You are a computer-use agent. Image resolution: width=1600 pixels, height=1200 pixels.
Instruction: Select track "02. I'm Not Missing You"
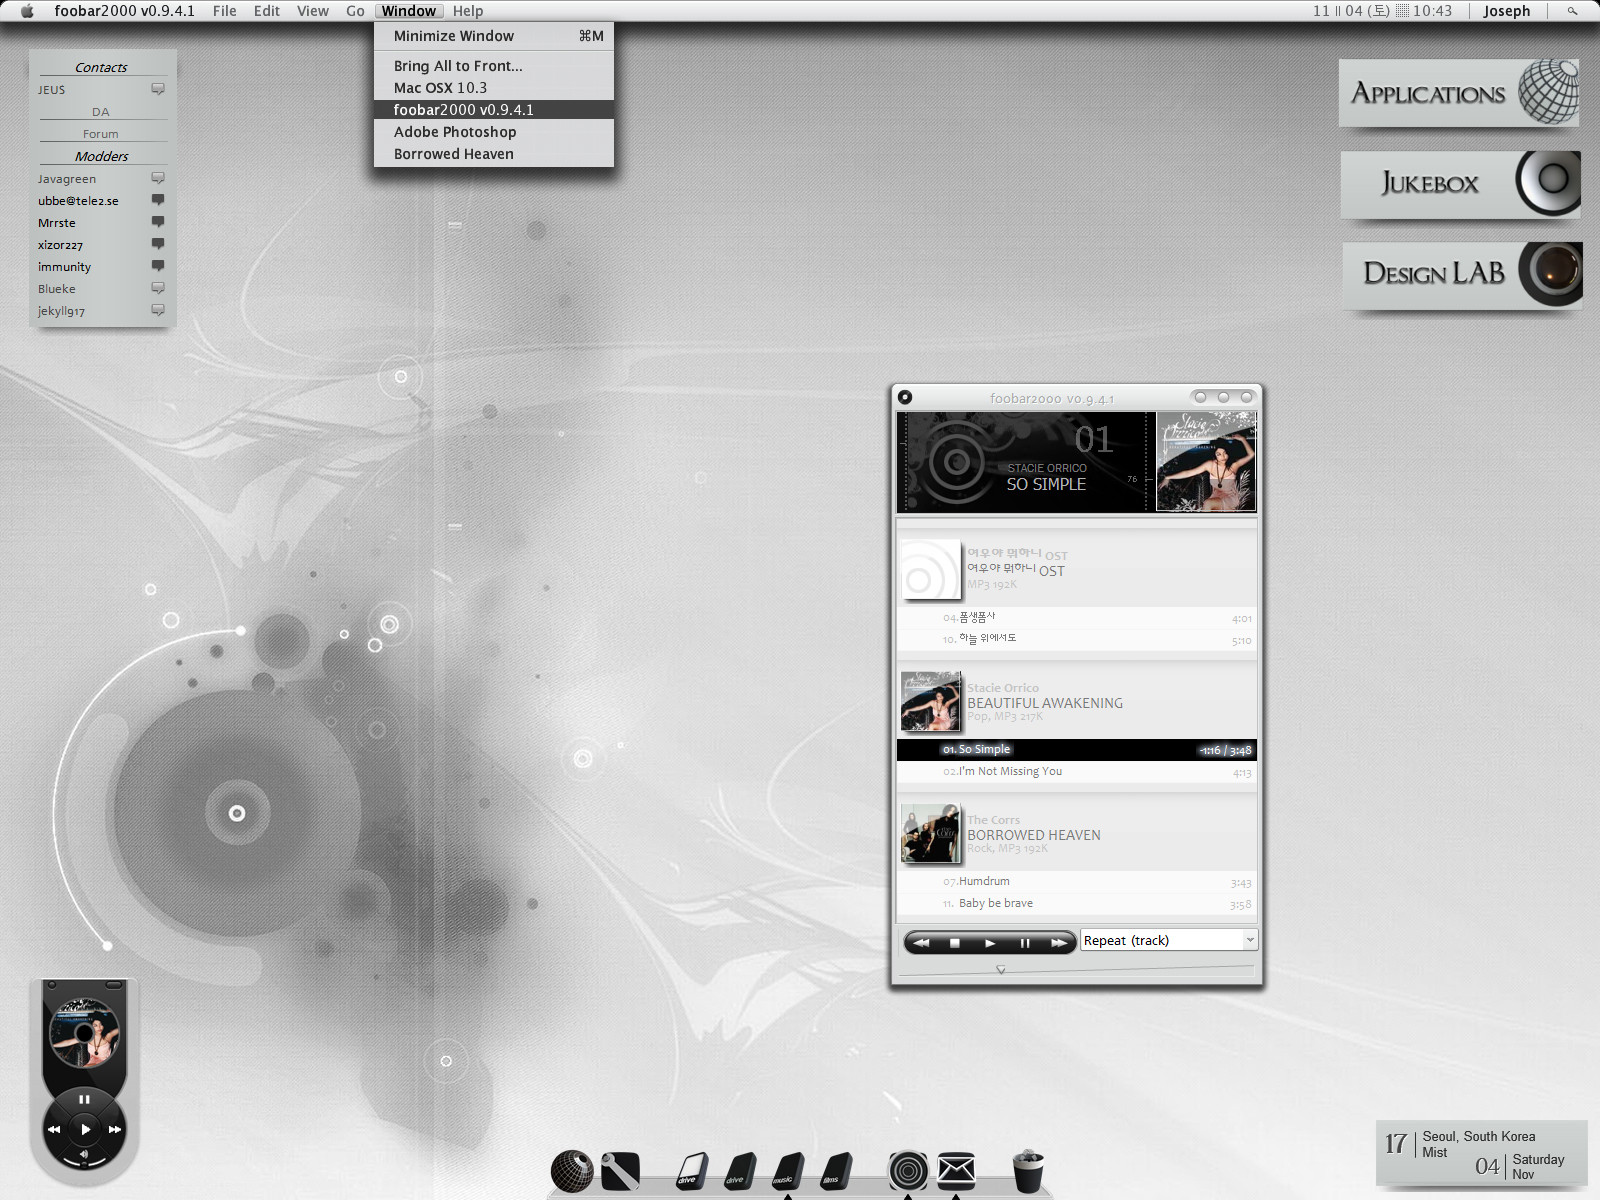pyautogui.click(x=1076, y=772)
